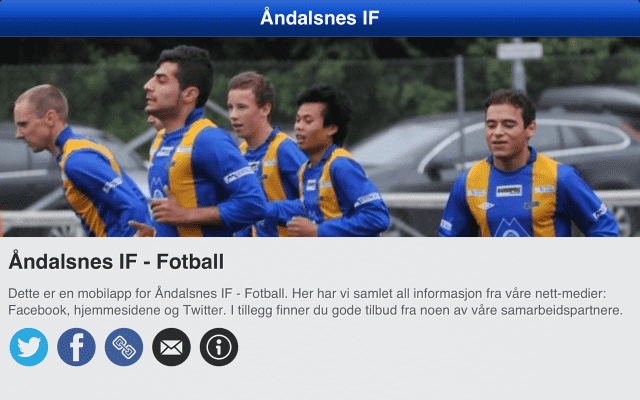Click the chain-link website icon
The image size is (640, 400).
(124, 347)
